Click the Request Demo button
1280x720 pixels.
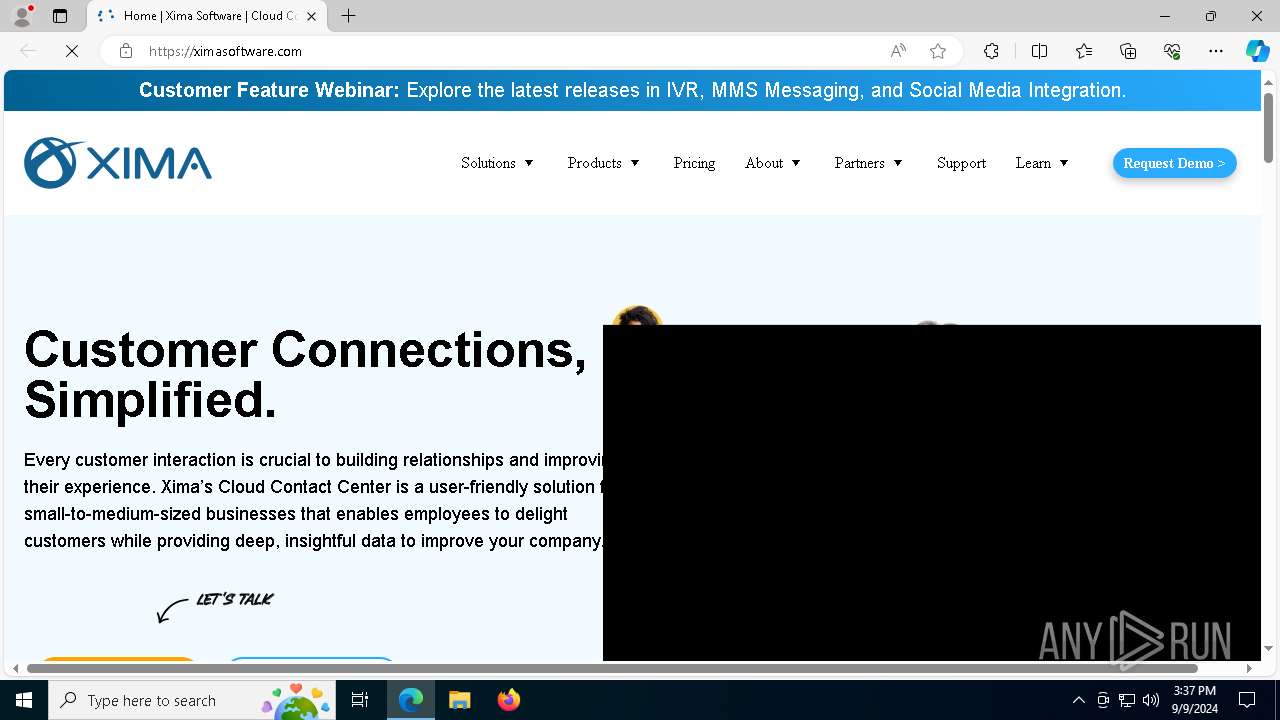1174,163
